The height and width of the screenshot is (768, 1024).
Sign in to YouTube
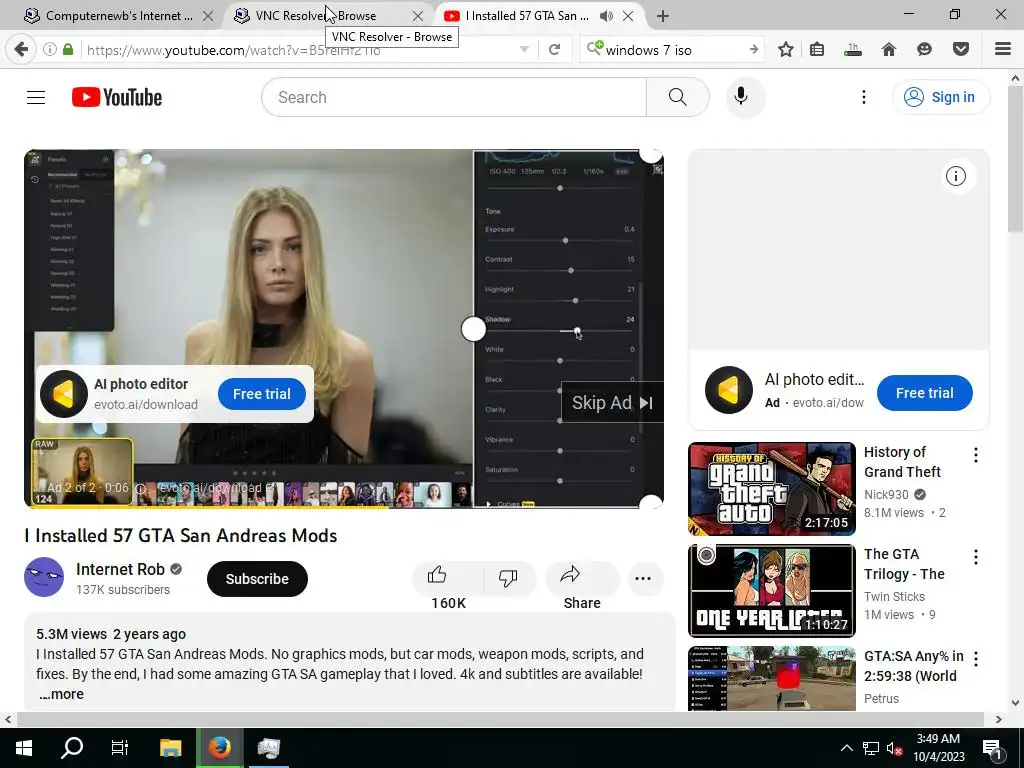pos(941,97)
